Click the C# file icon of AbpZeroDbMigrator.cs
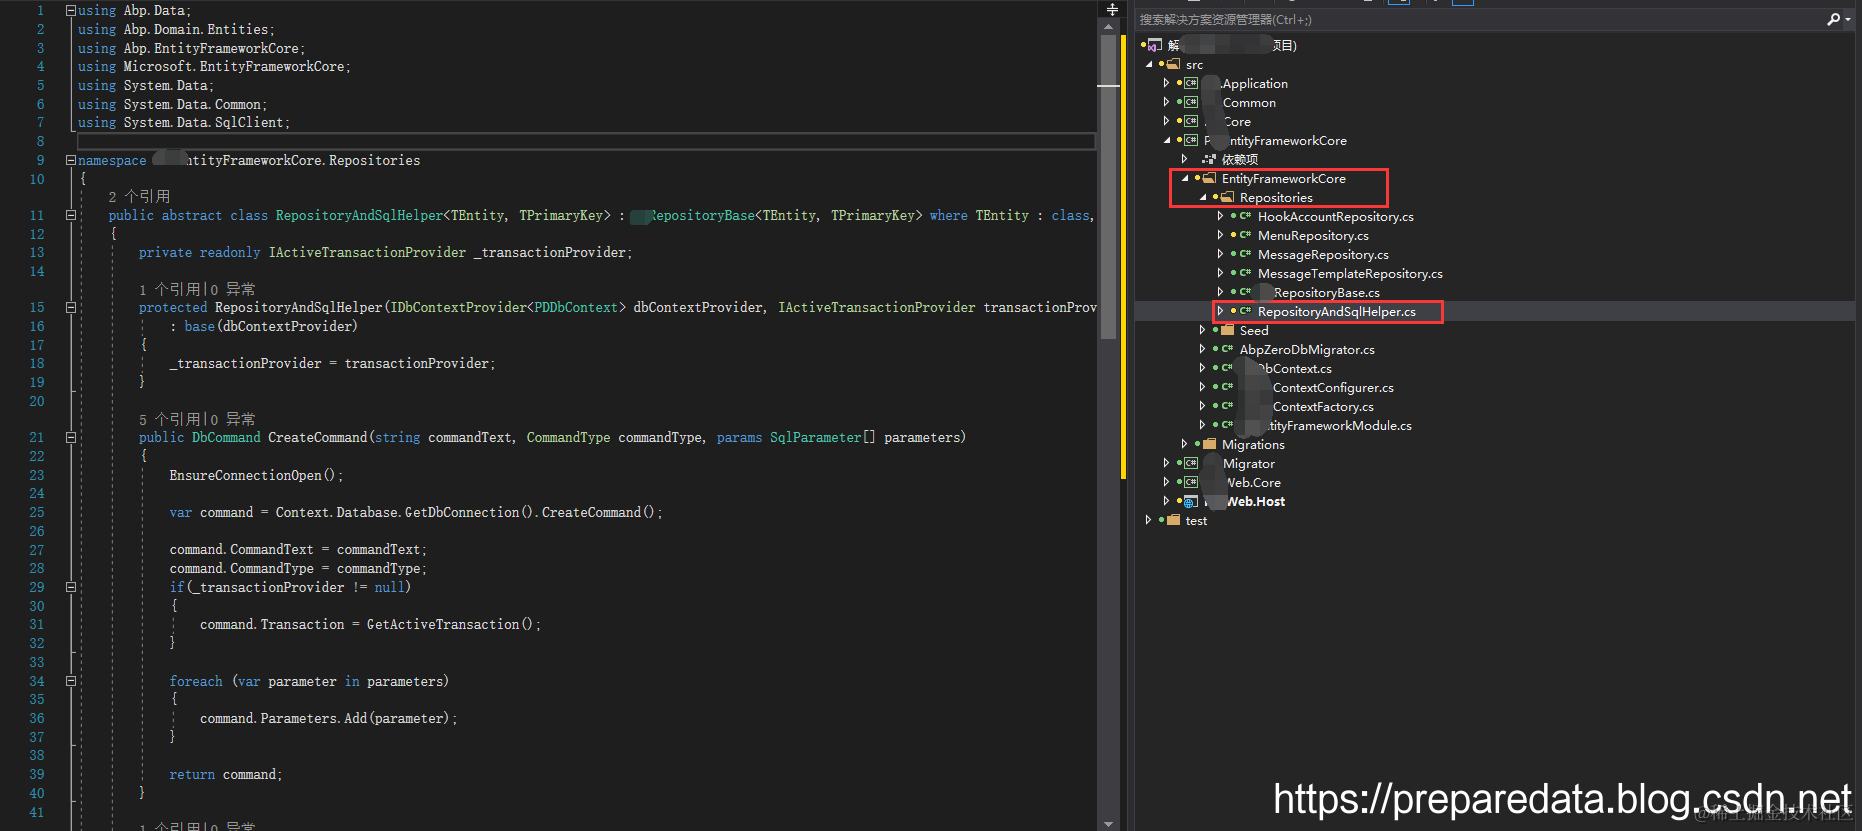This screenshot has width=1862, height=831. click(1227, 349)
